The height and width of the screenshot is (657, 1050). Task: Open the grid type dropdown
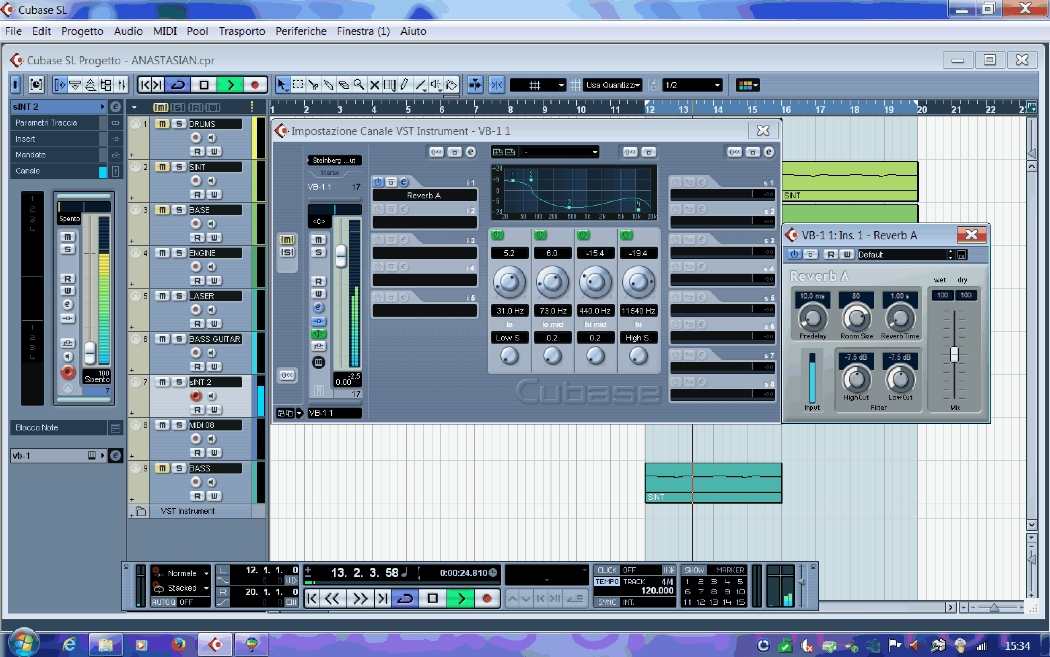(x=538, y=85)
